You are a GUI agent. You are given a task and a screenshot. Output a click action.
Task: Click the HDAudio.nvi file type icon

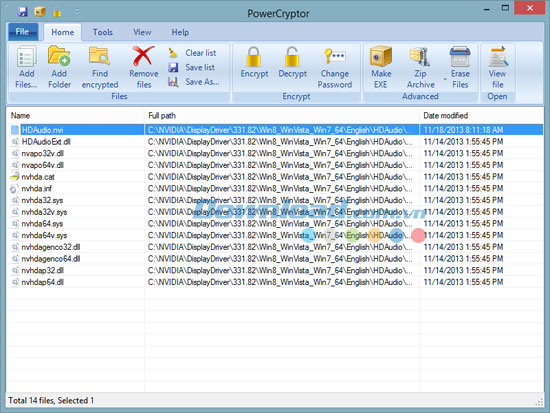pyautogui.click(x=15, y=130)
